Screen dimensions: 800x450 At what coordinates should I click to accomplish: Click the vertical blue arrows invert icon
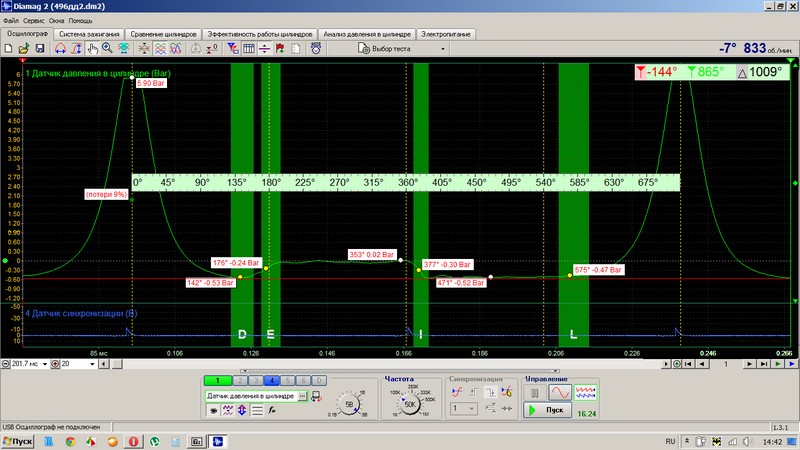pyautogui.click(x=242, y=410)
